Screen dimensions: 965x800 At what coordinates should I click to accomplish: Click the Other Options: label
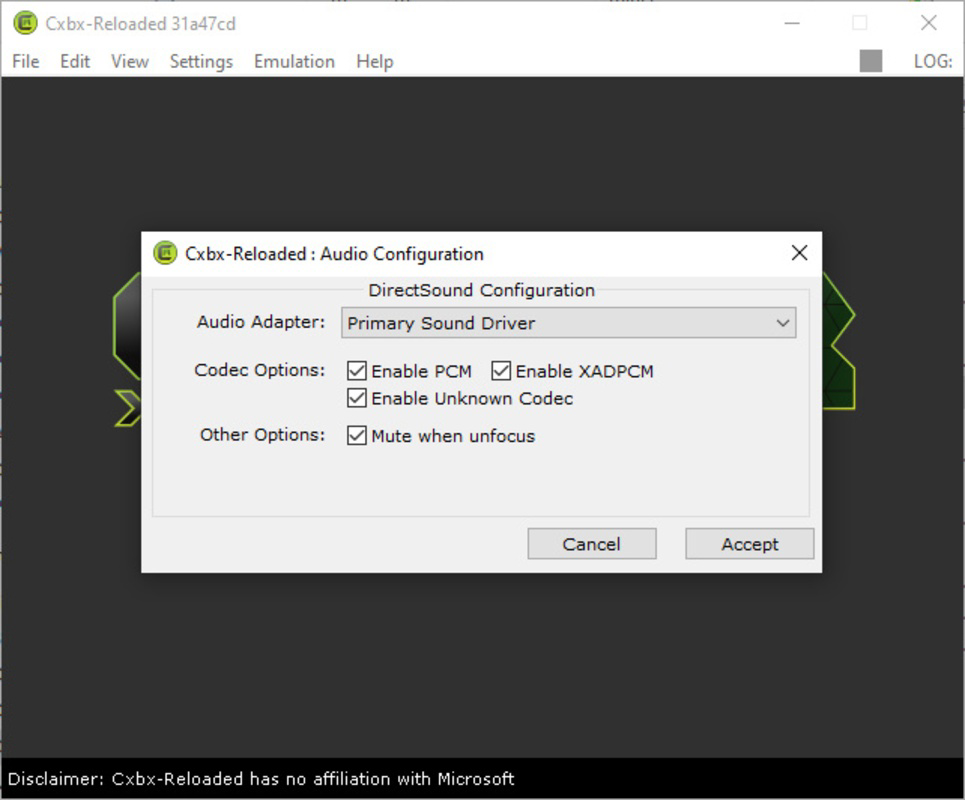click(x=262, y=434)
